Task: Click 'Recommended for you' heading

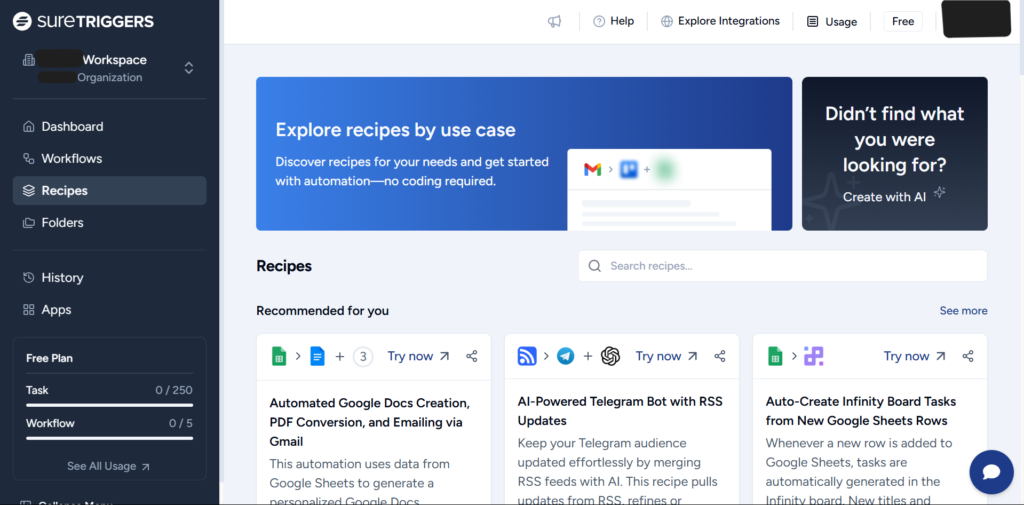Action: tap(323, 311)
